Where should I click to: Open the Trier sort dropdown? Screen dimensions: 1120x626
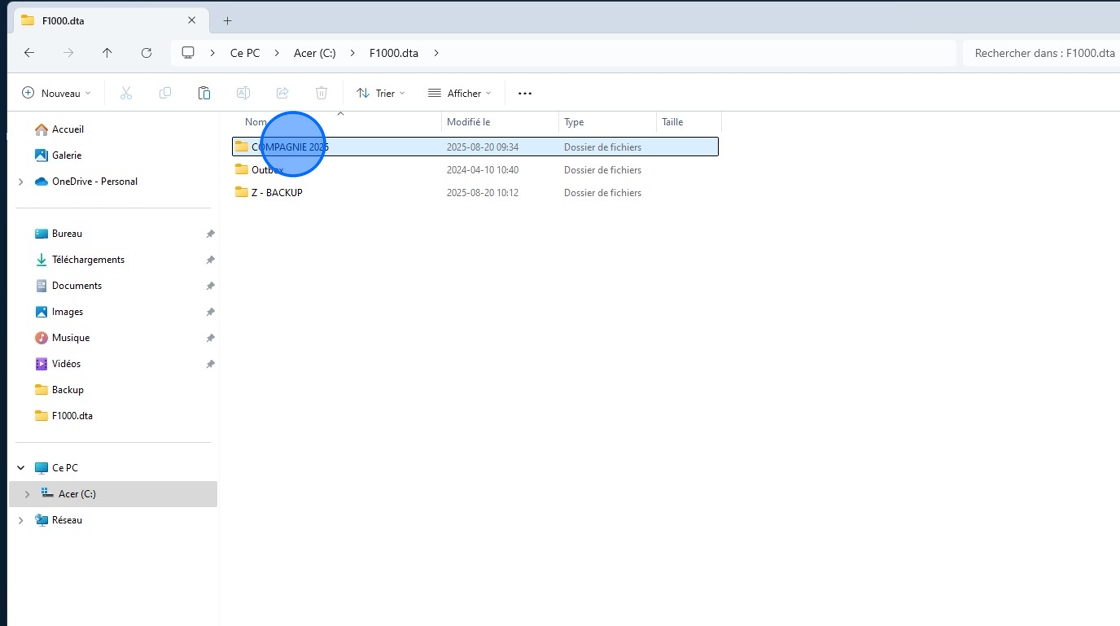point(381,93)
